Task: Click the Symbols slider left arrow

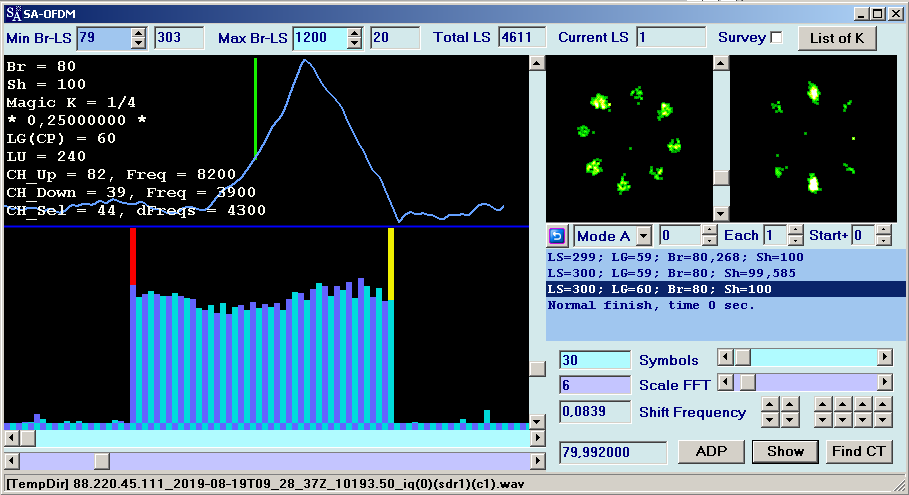Action: tap(725, 357)
